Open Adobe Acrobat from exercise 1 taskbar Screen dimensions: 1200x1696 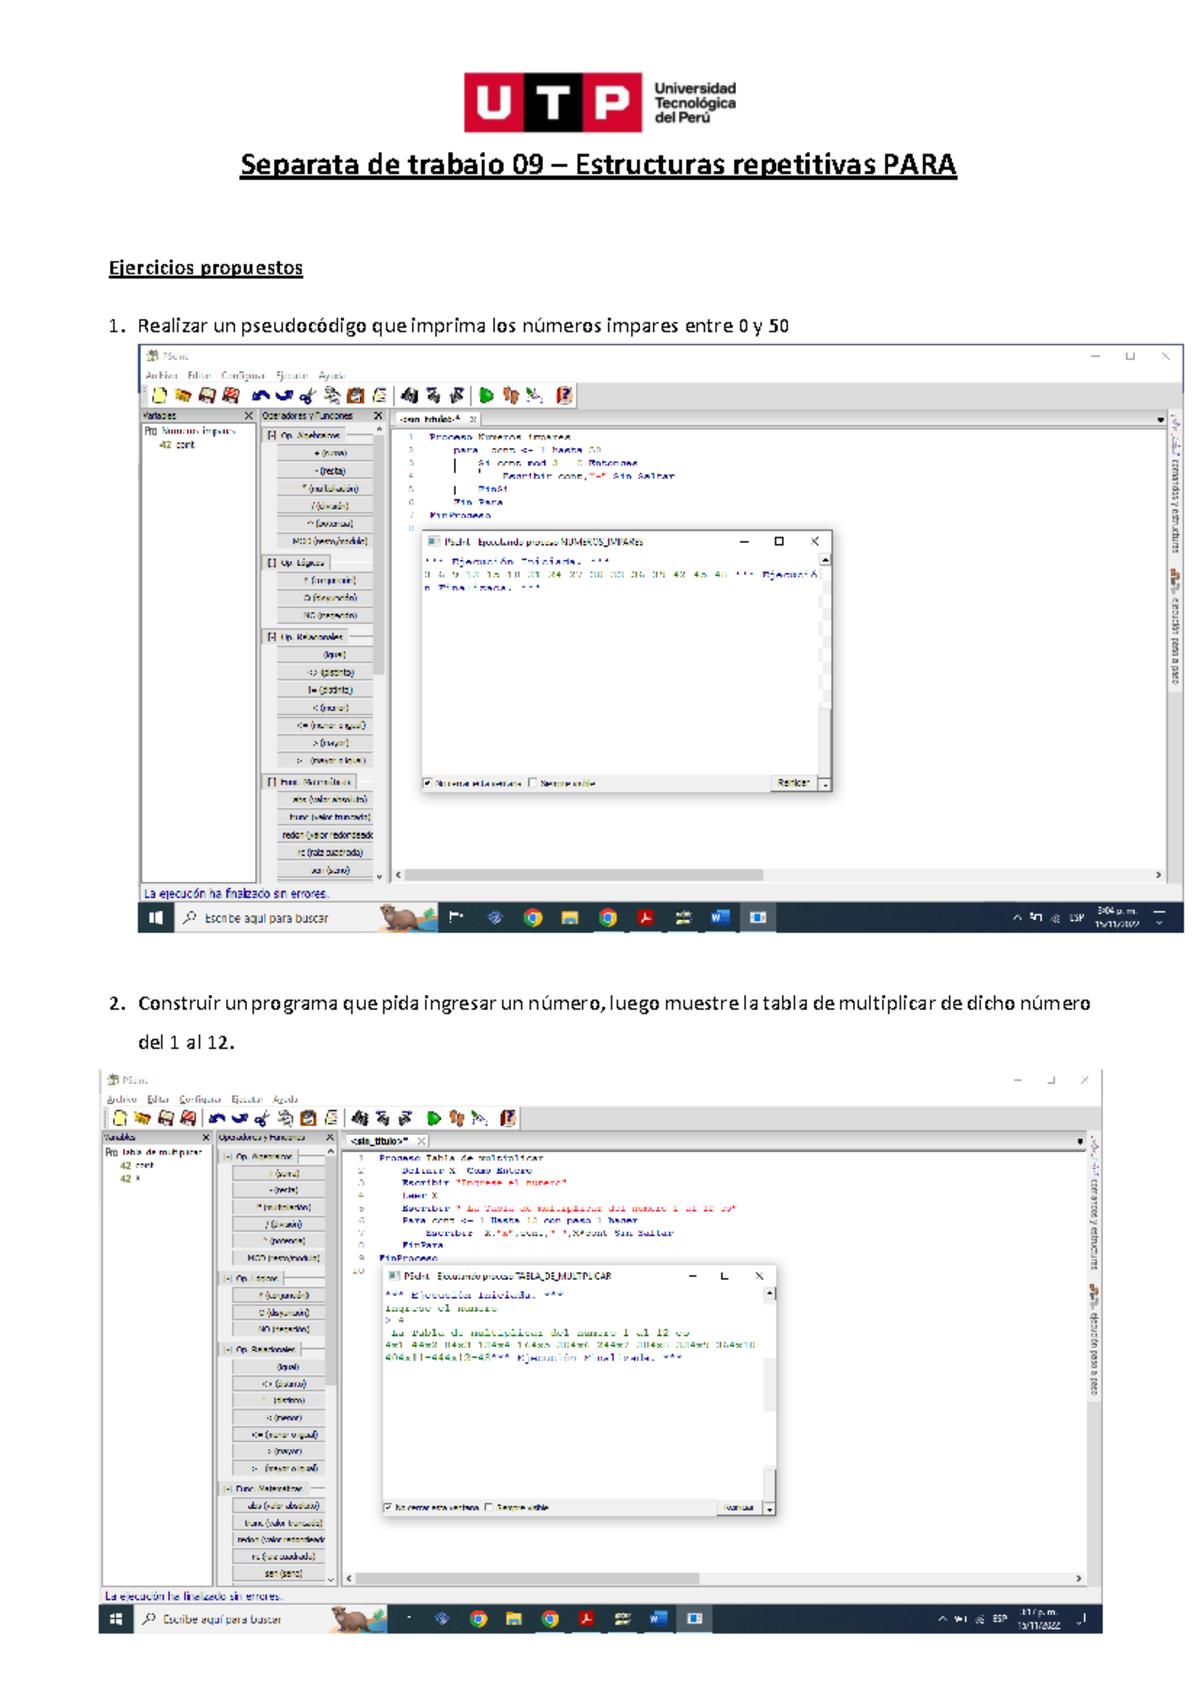click(x=646, y=918)
